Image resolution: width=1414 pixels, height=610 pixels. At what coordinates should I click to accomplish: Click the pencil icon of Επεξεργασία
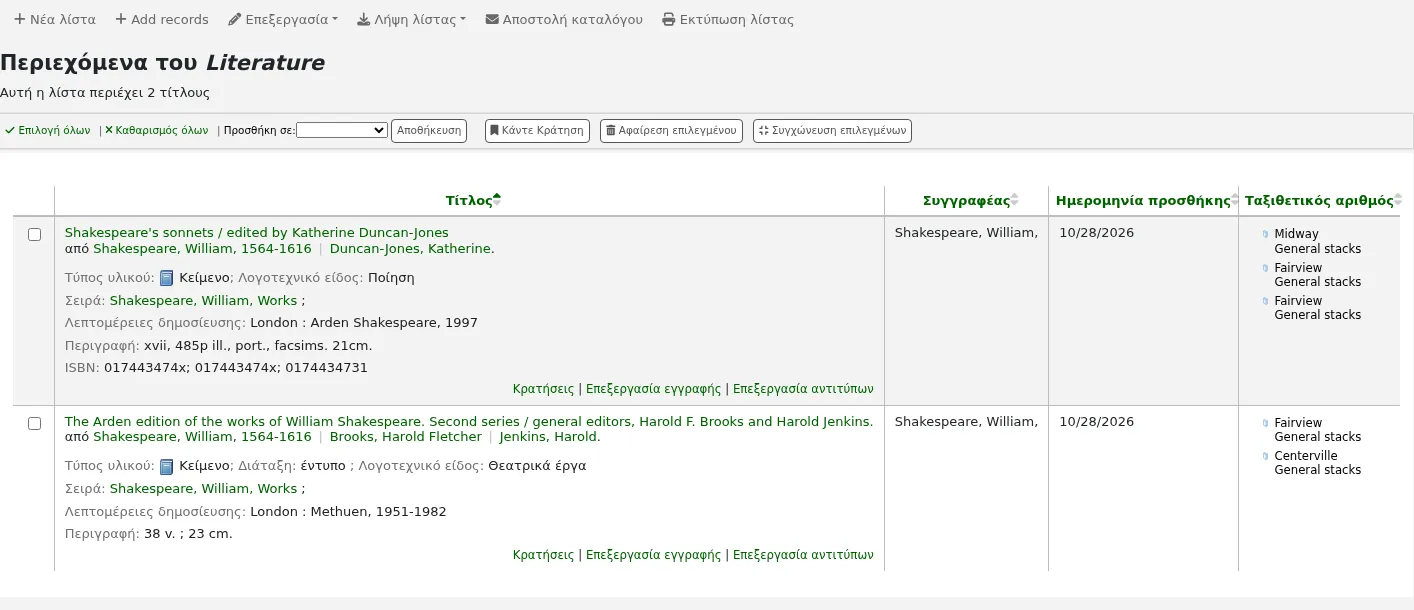pos(235,19)
